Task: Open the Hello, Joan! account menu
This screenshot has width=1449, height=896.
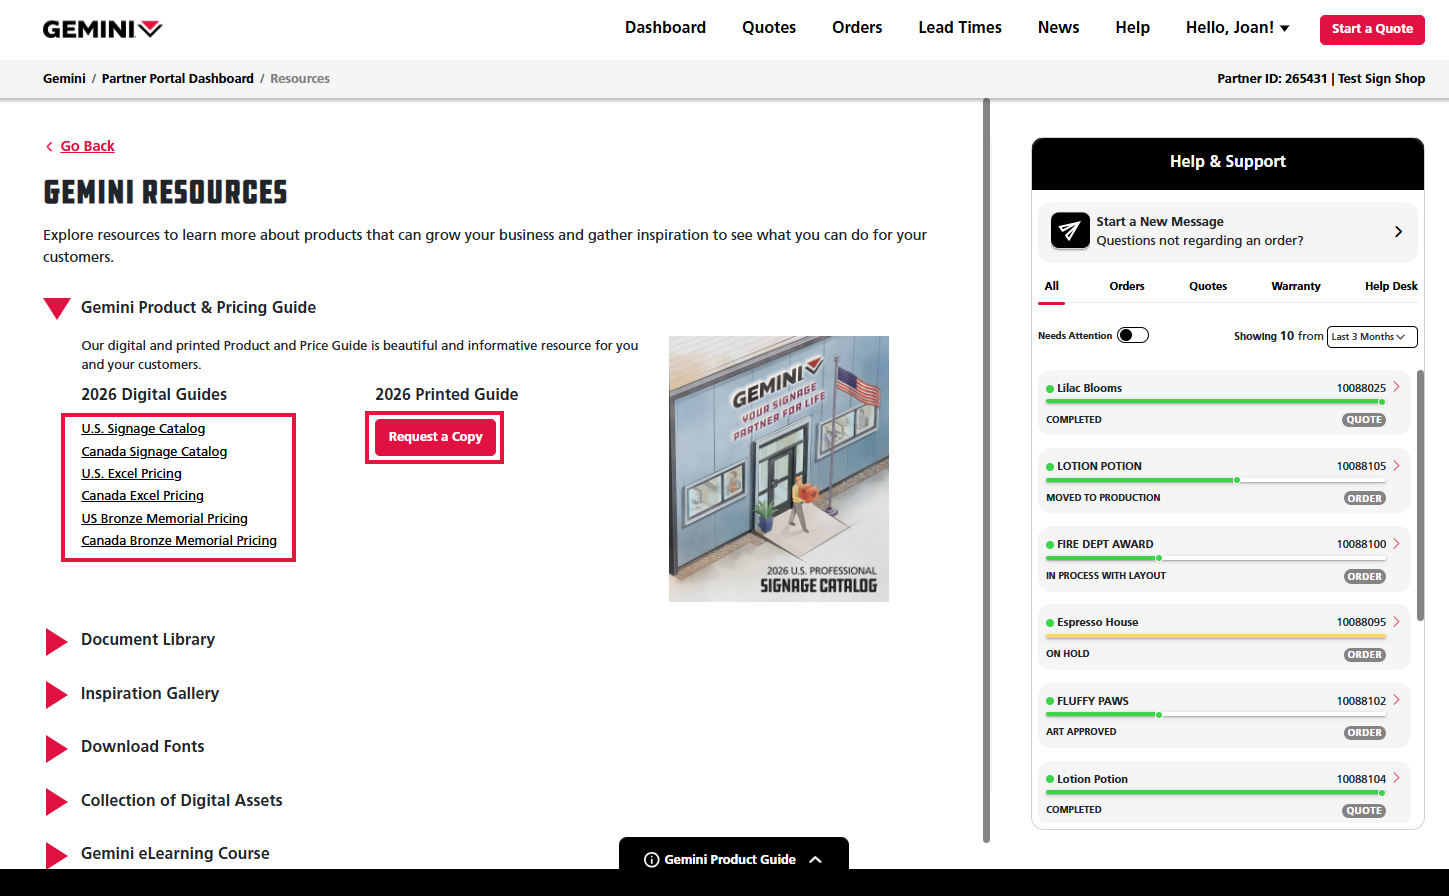Action: click(x=1237, y=28)
